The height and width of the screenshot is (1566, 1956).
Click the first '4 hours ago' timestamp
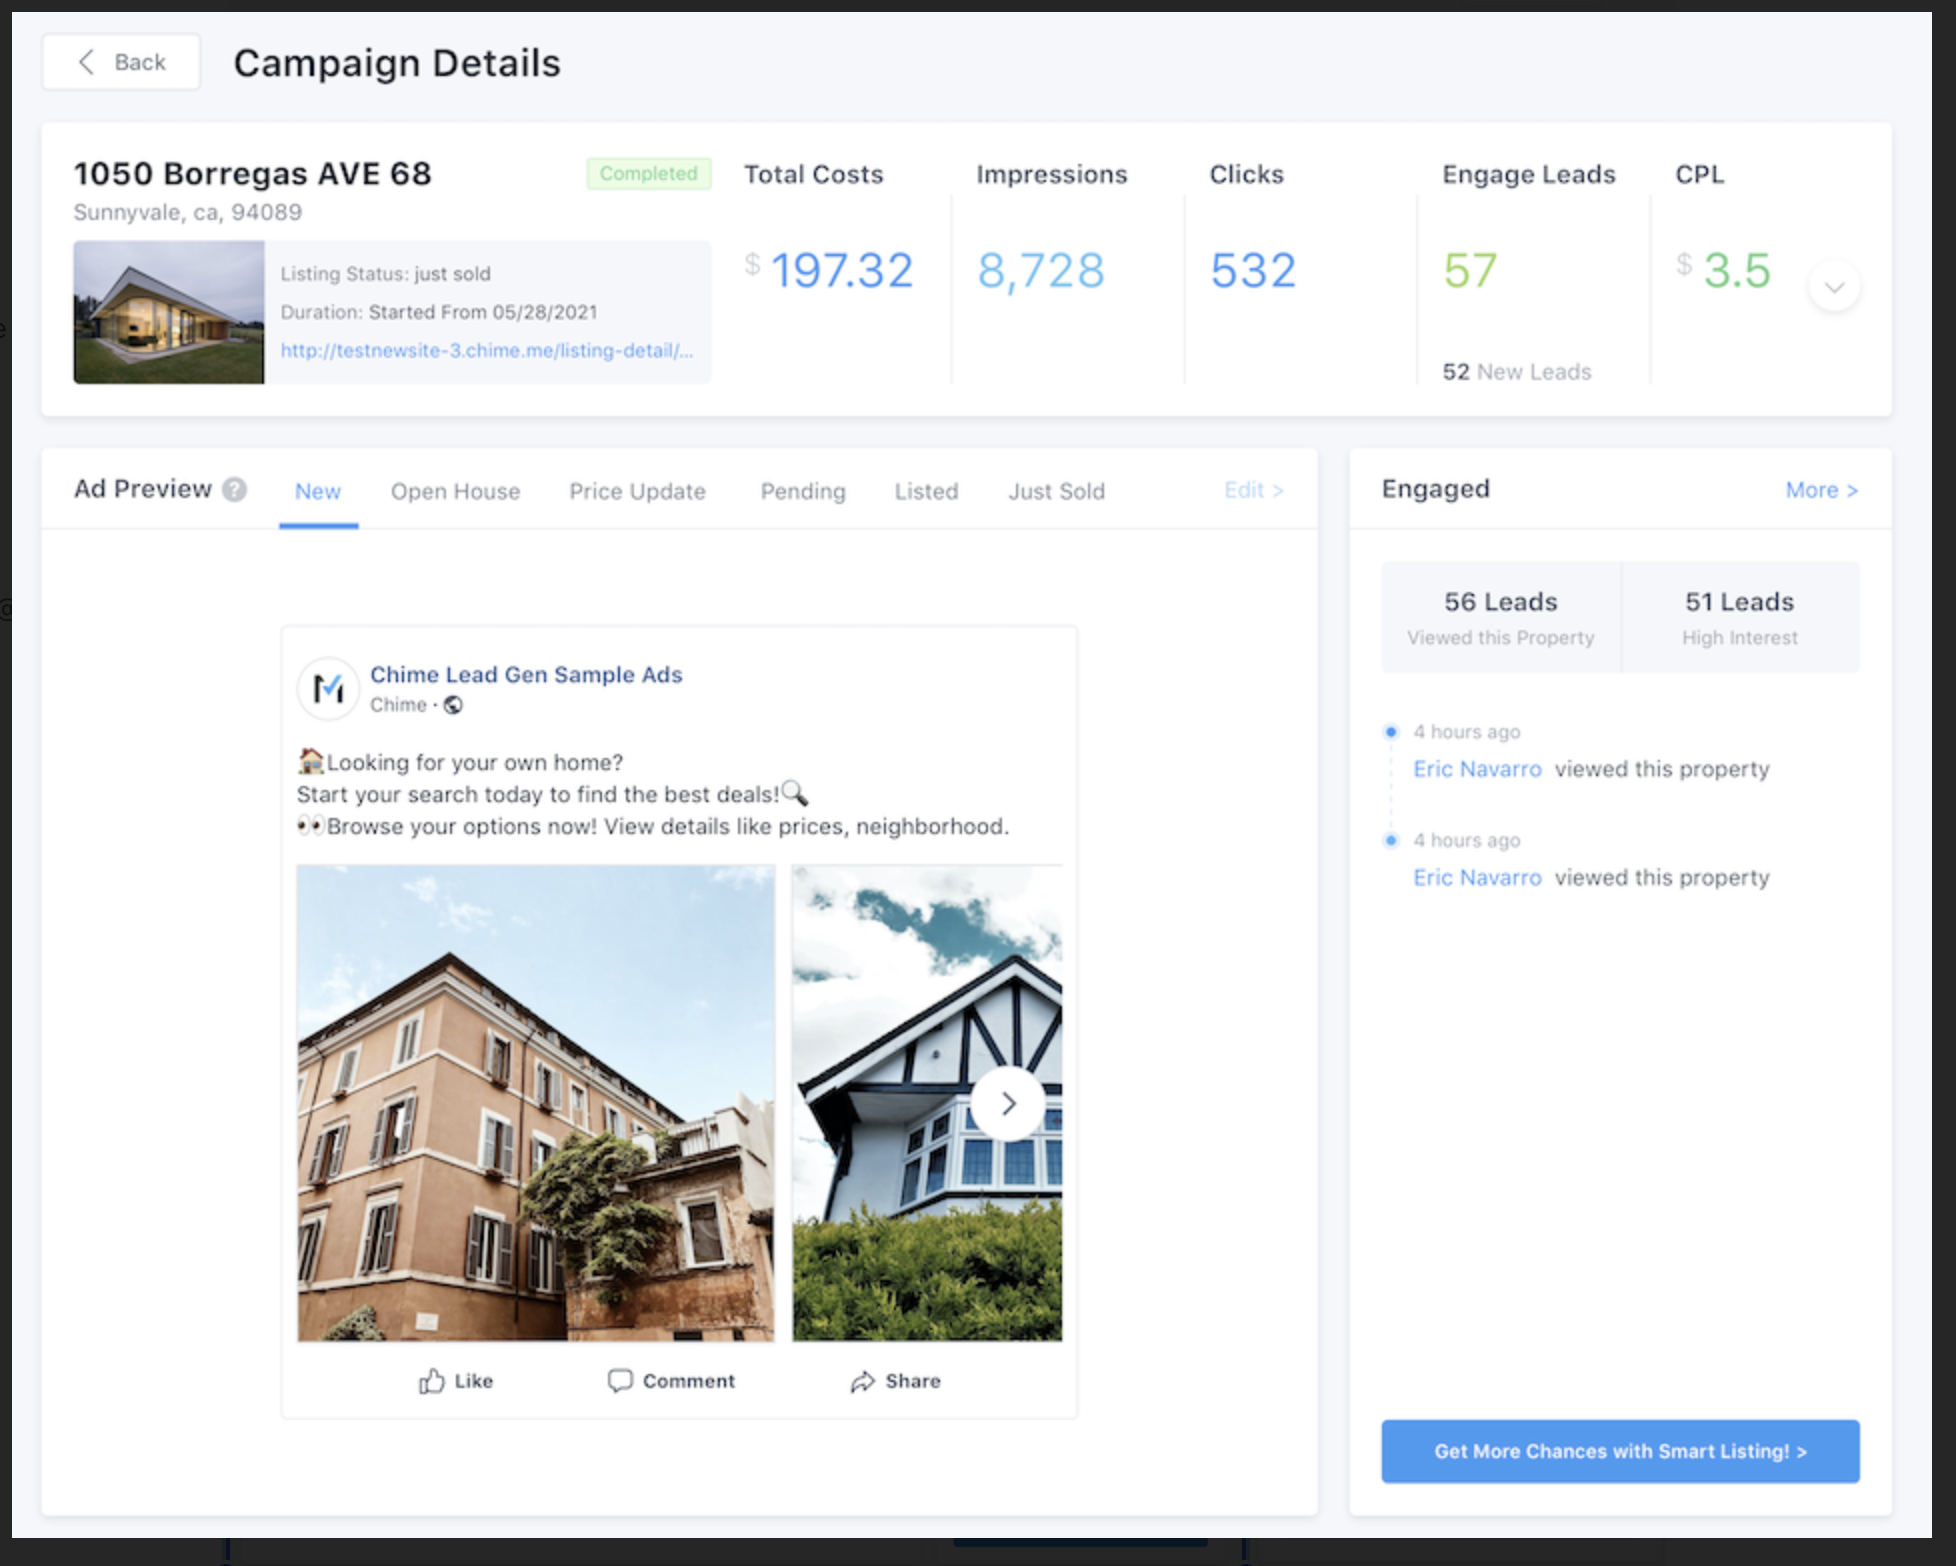[1466, 732]
